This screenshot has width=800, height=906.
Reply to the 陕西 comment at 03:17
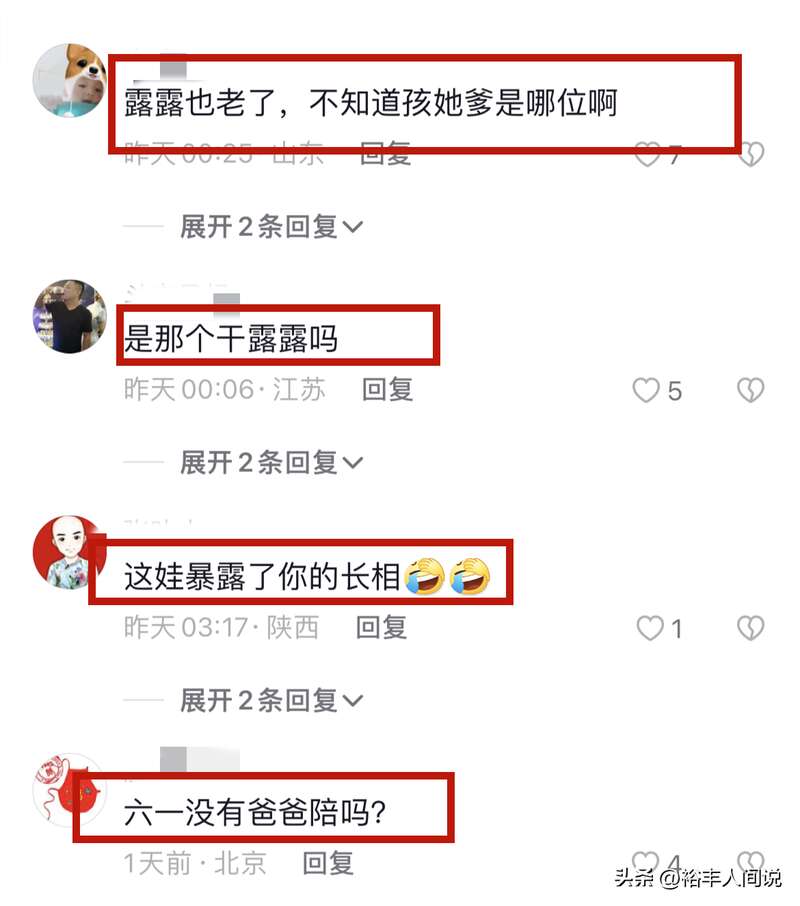tap(382, 627)
